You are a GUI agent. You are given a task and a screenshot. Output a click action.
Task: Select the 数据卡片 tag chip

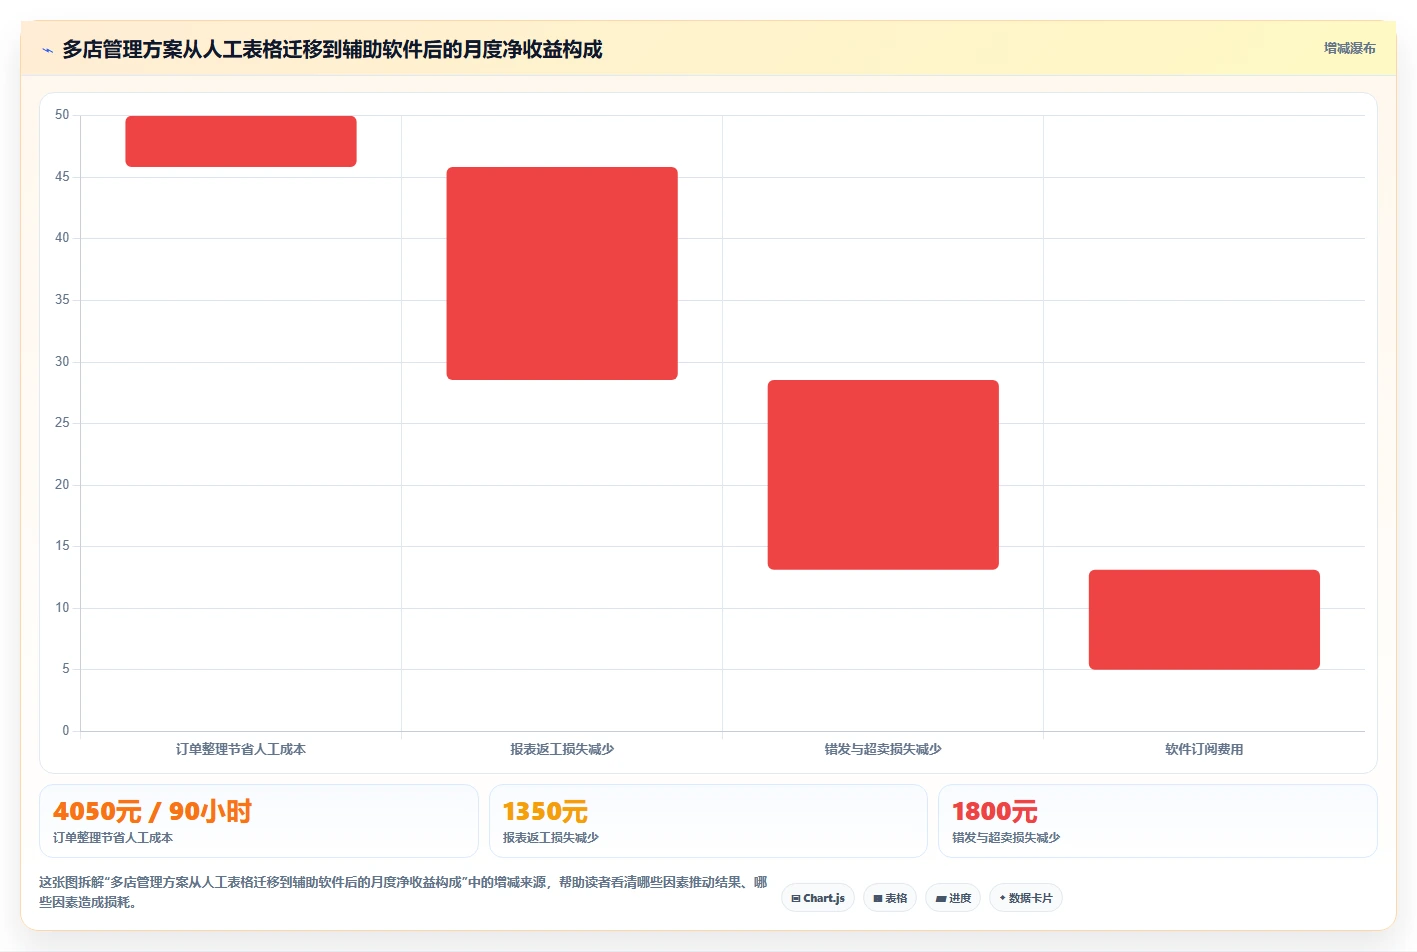pos(1026,898)
